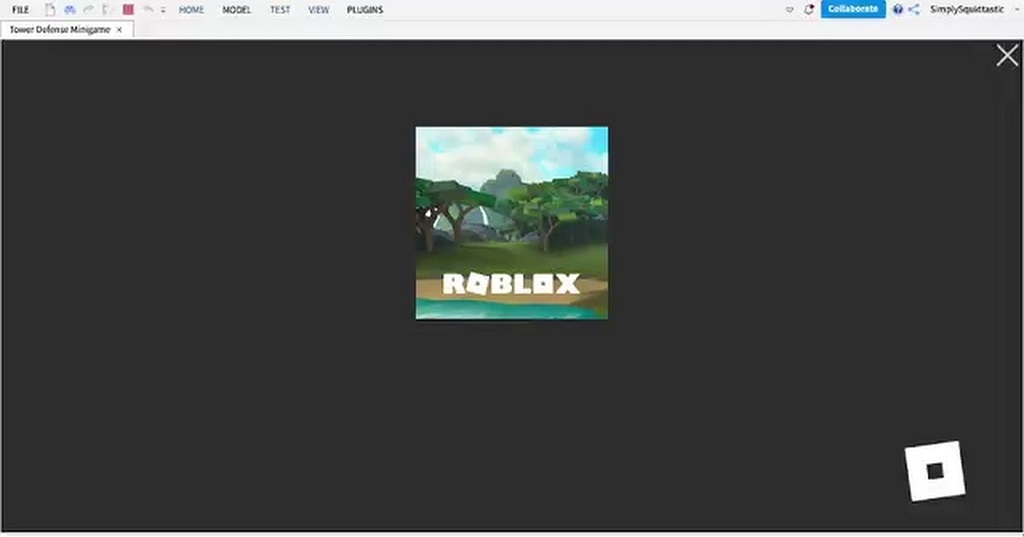Expand the account dropdown arrow
Screen dimensions: 1024x537
point(1016,10)
